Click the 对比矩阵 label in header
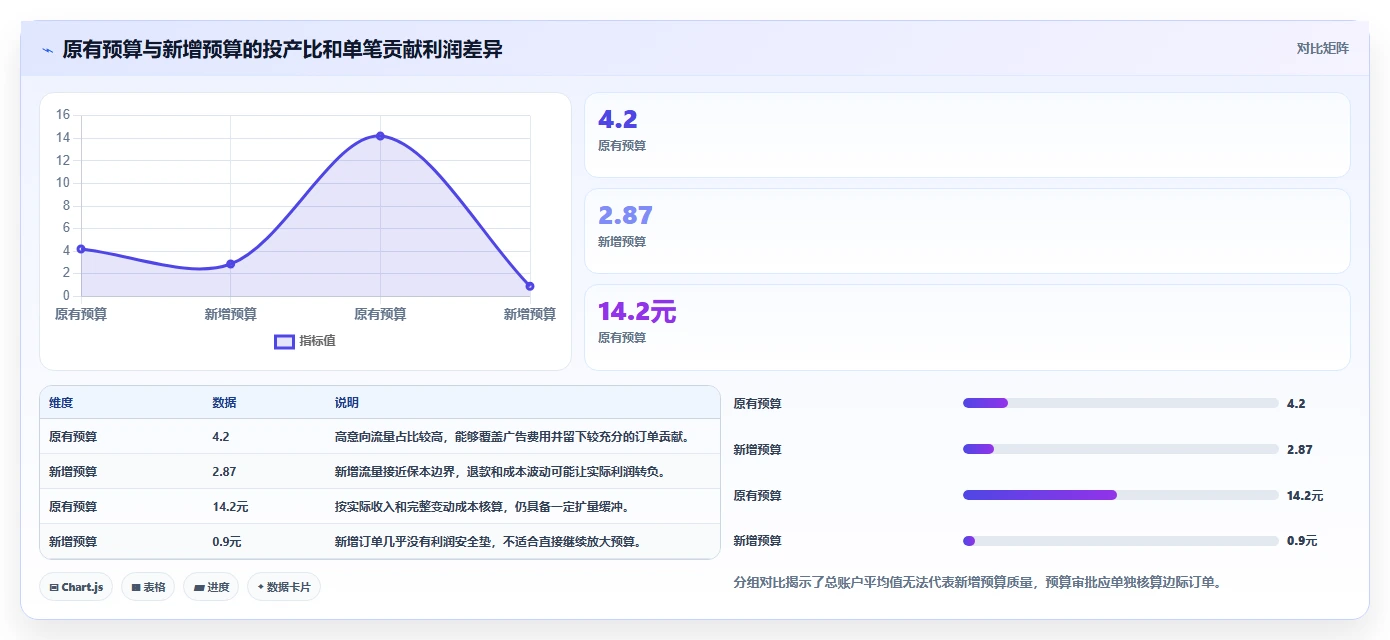 click(x=1322, y=48)
